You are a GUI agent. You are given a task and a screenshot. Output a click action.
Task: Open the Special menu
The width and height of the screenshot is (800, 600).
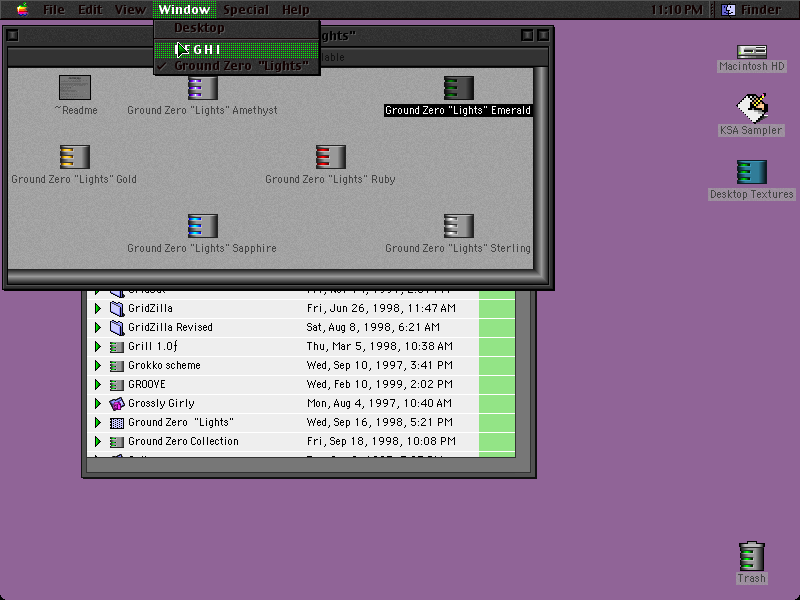246,10
